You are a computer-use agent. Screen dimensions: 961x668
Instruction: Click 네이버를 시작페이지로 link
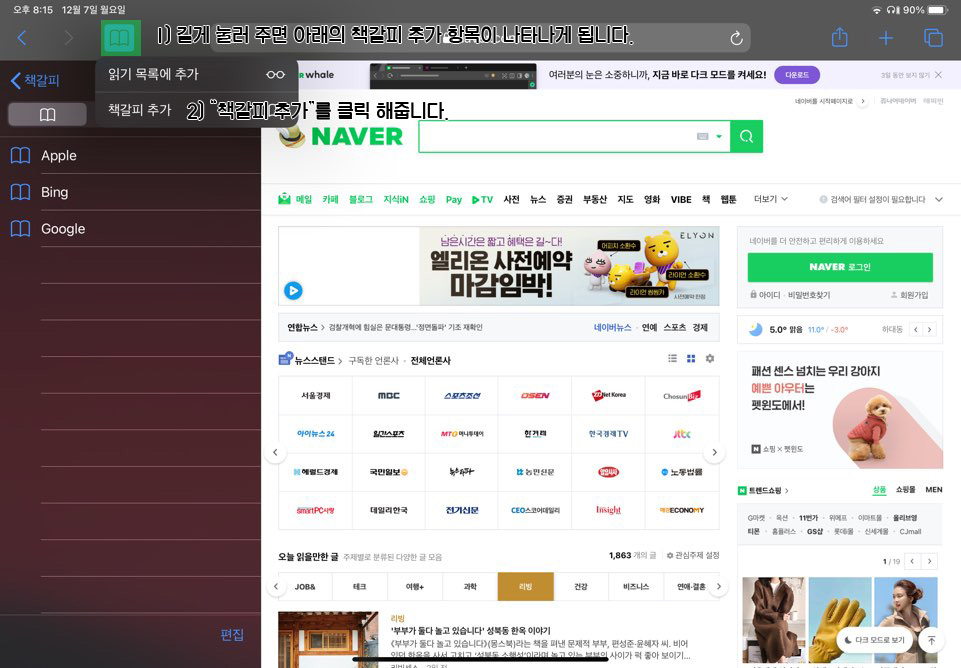coord(823,101)
